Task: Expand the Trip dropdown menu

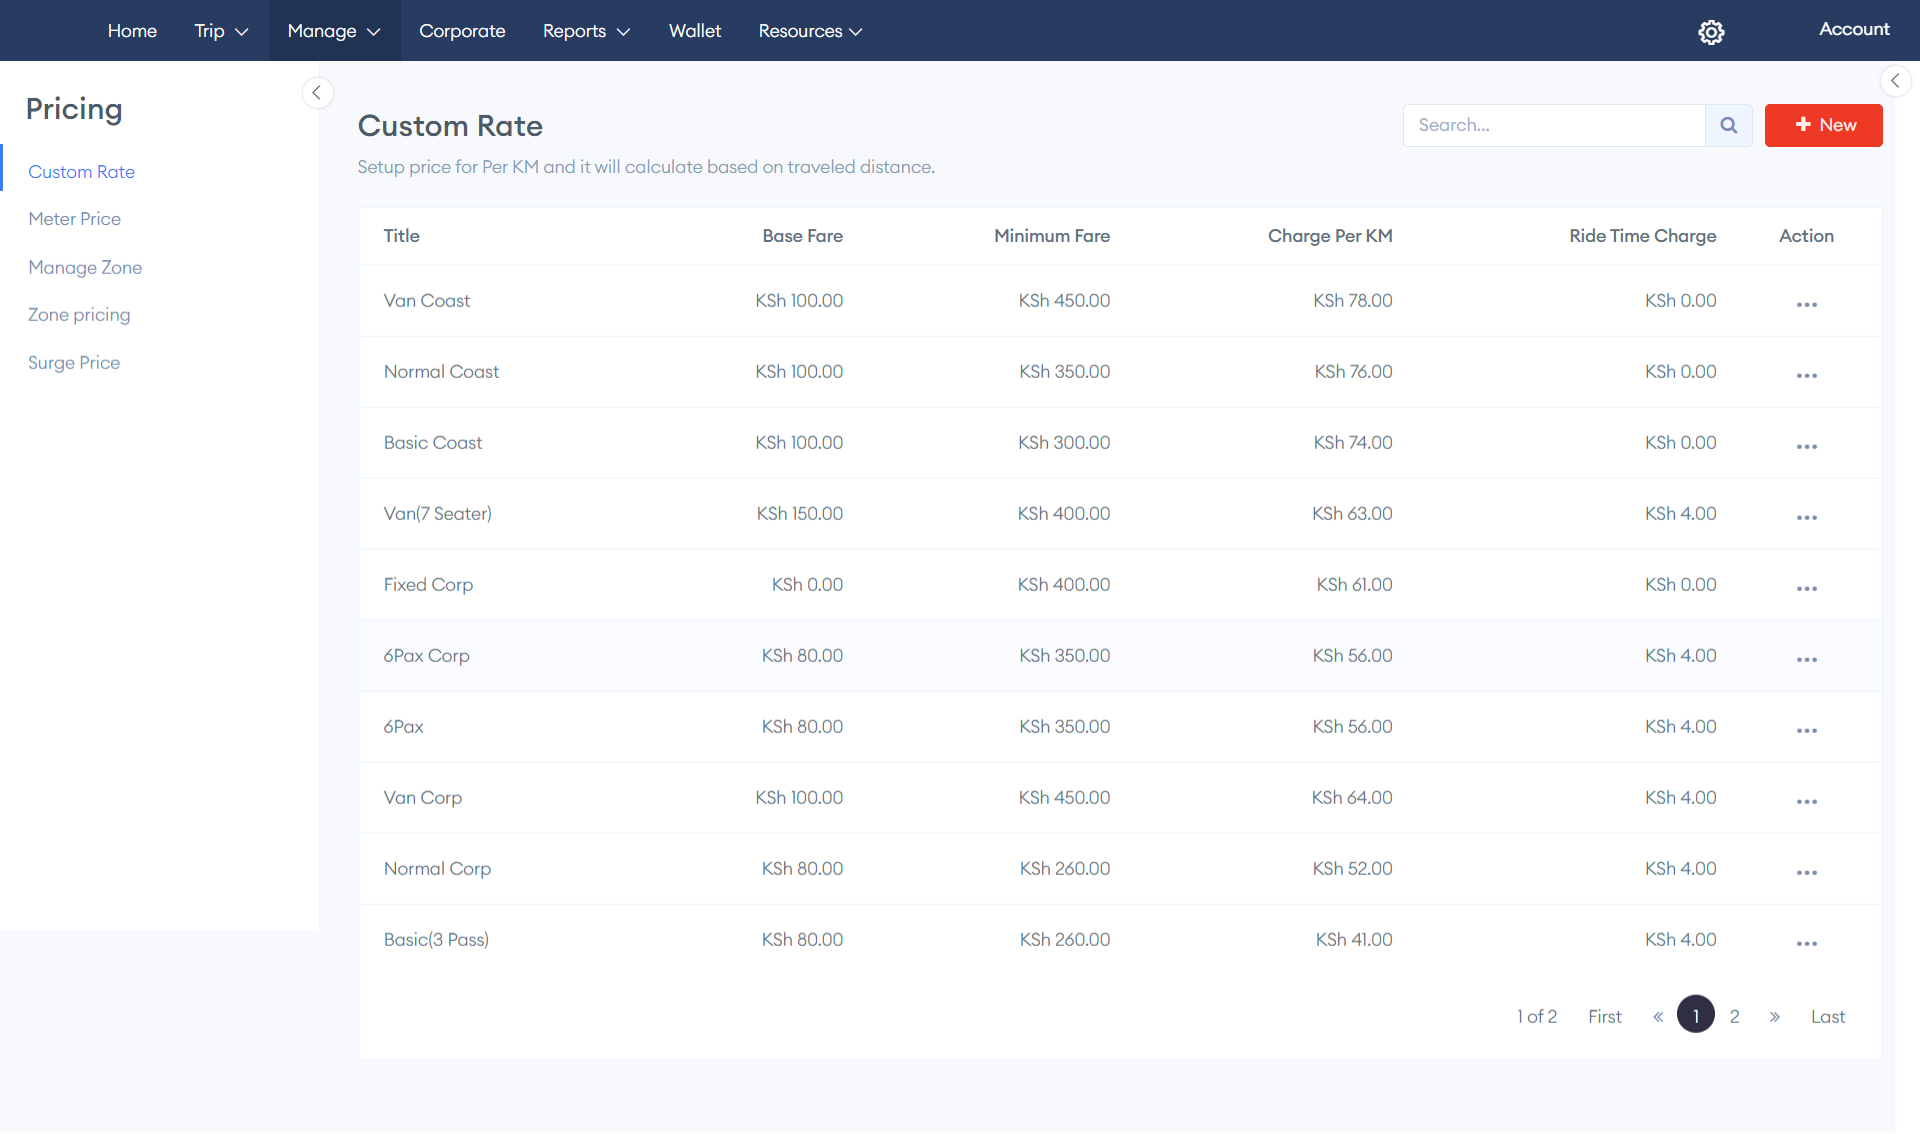Action: pyautogui.click(x=220, y=31)
